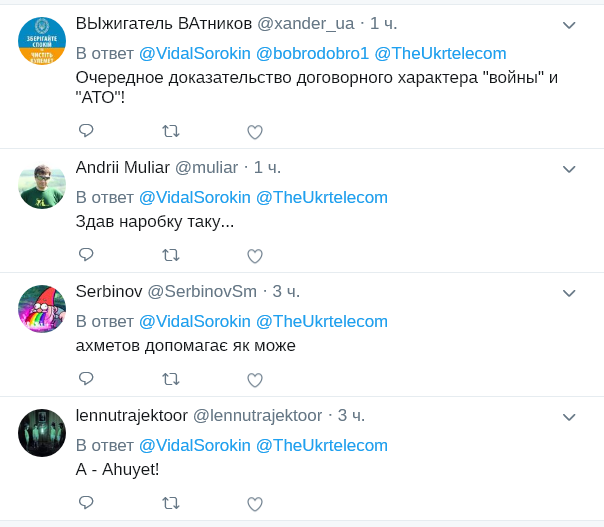Open the @bobrodobro1 mention link

click(311, 53)
